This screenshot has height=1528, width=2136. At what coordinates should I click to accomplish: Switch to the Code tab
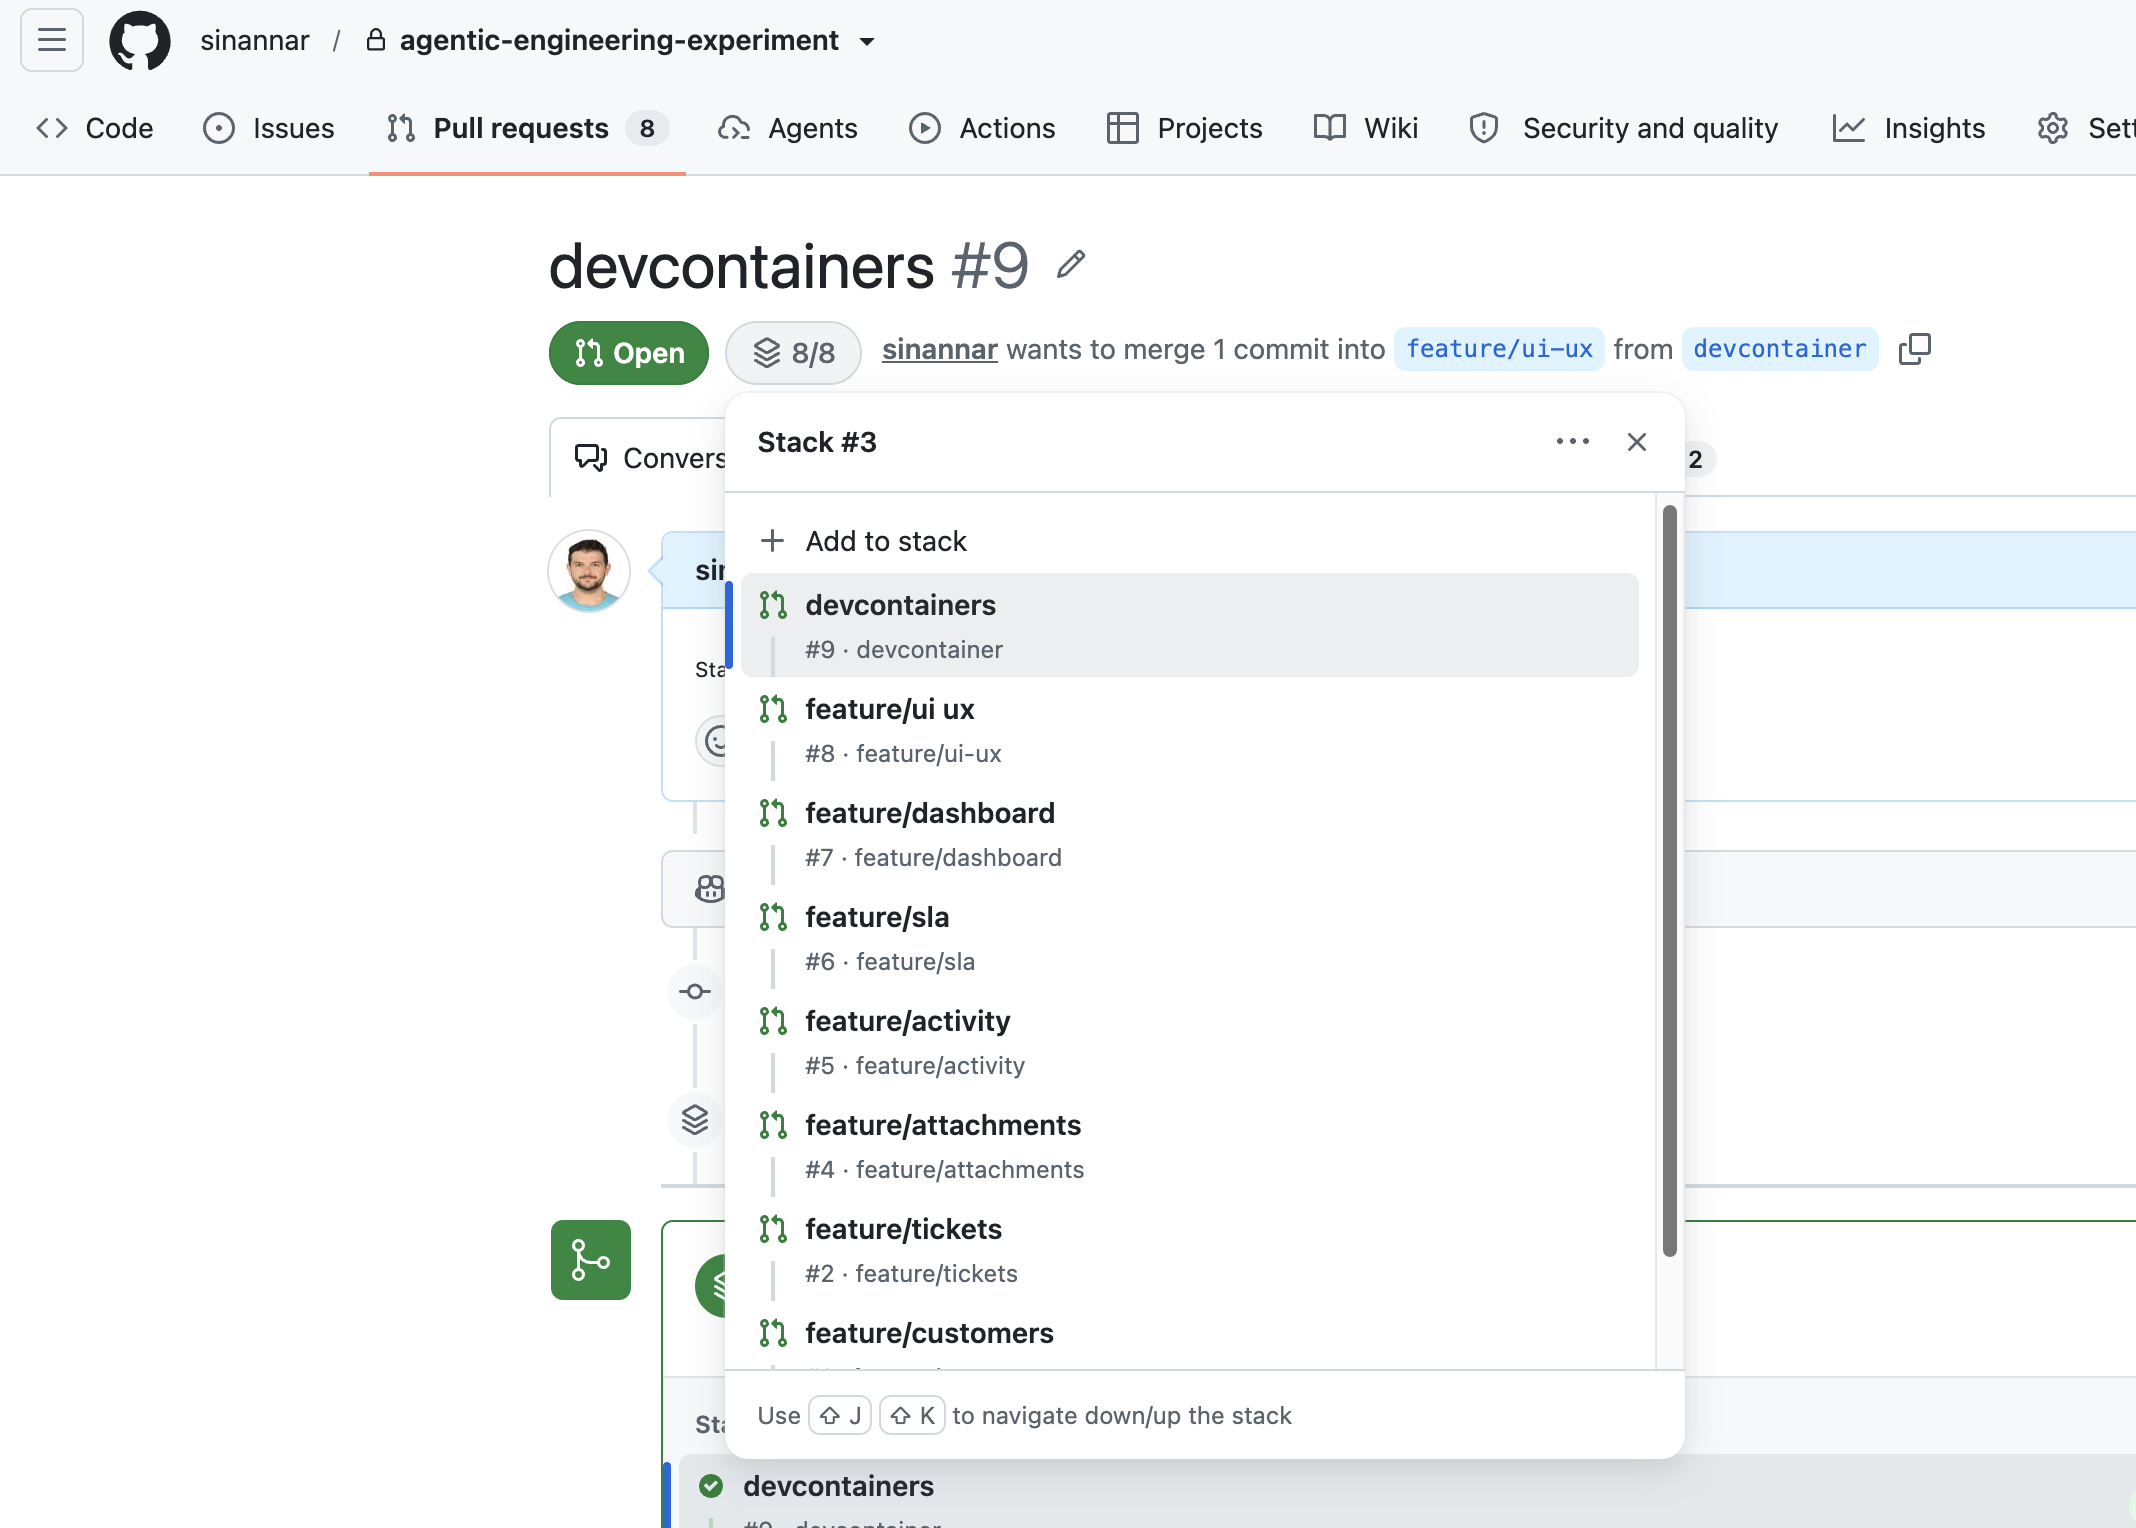point(96,128)
